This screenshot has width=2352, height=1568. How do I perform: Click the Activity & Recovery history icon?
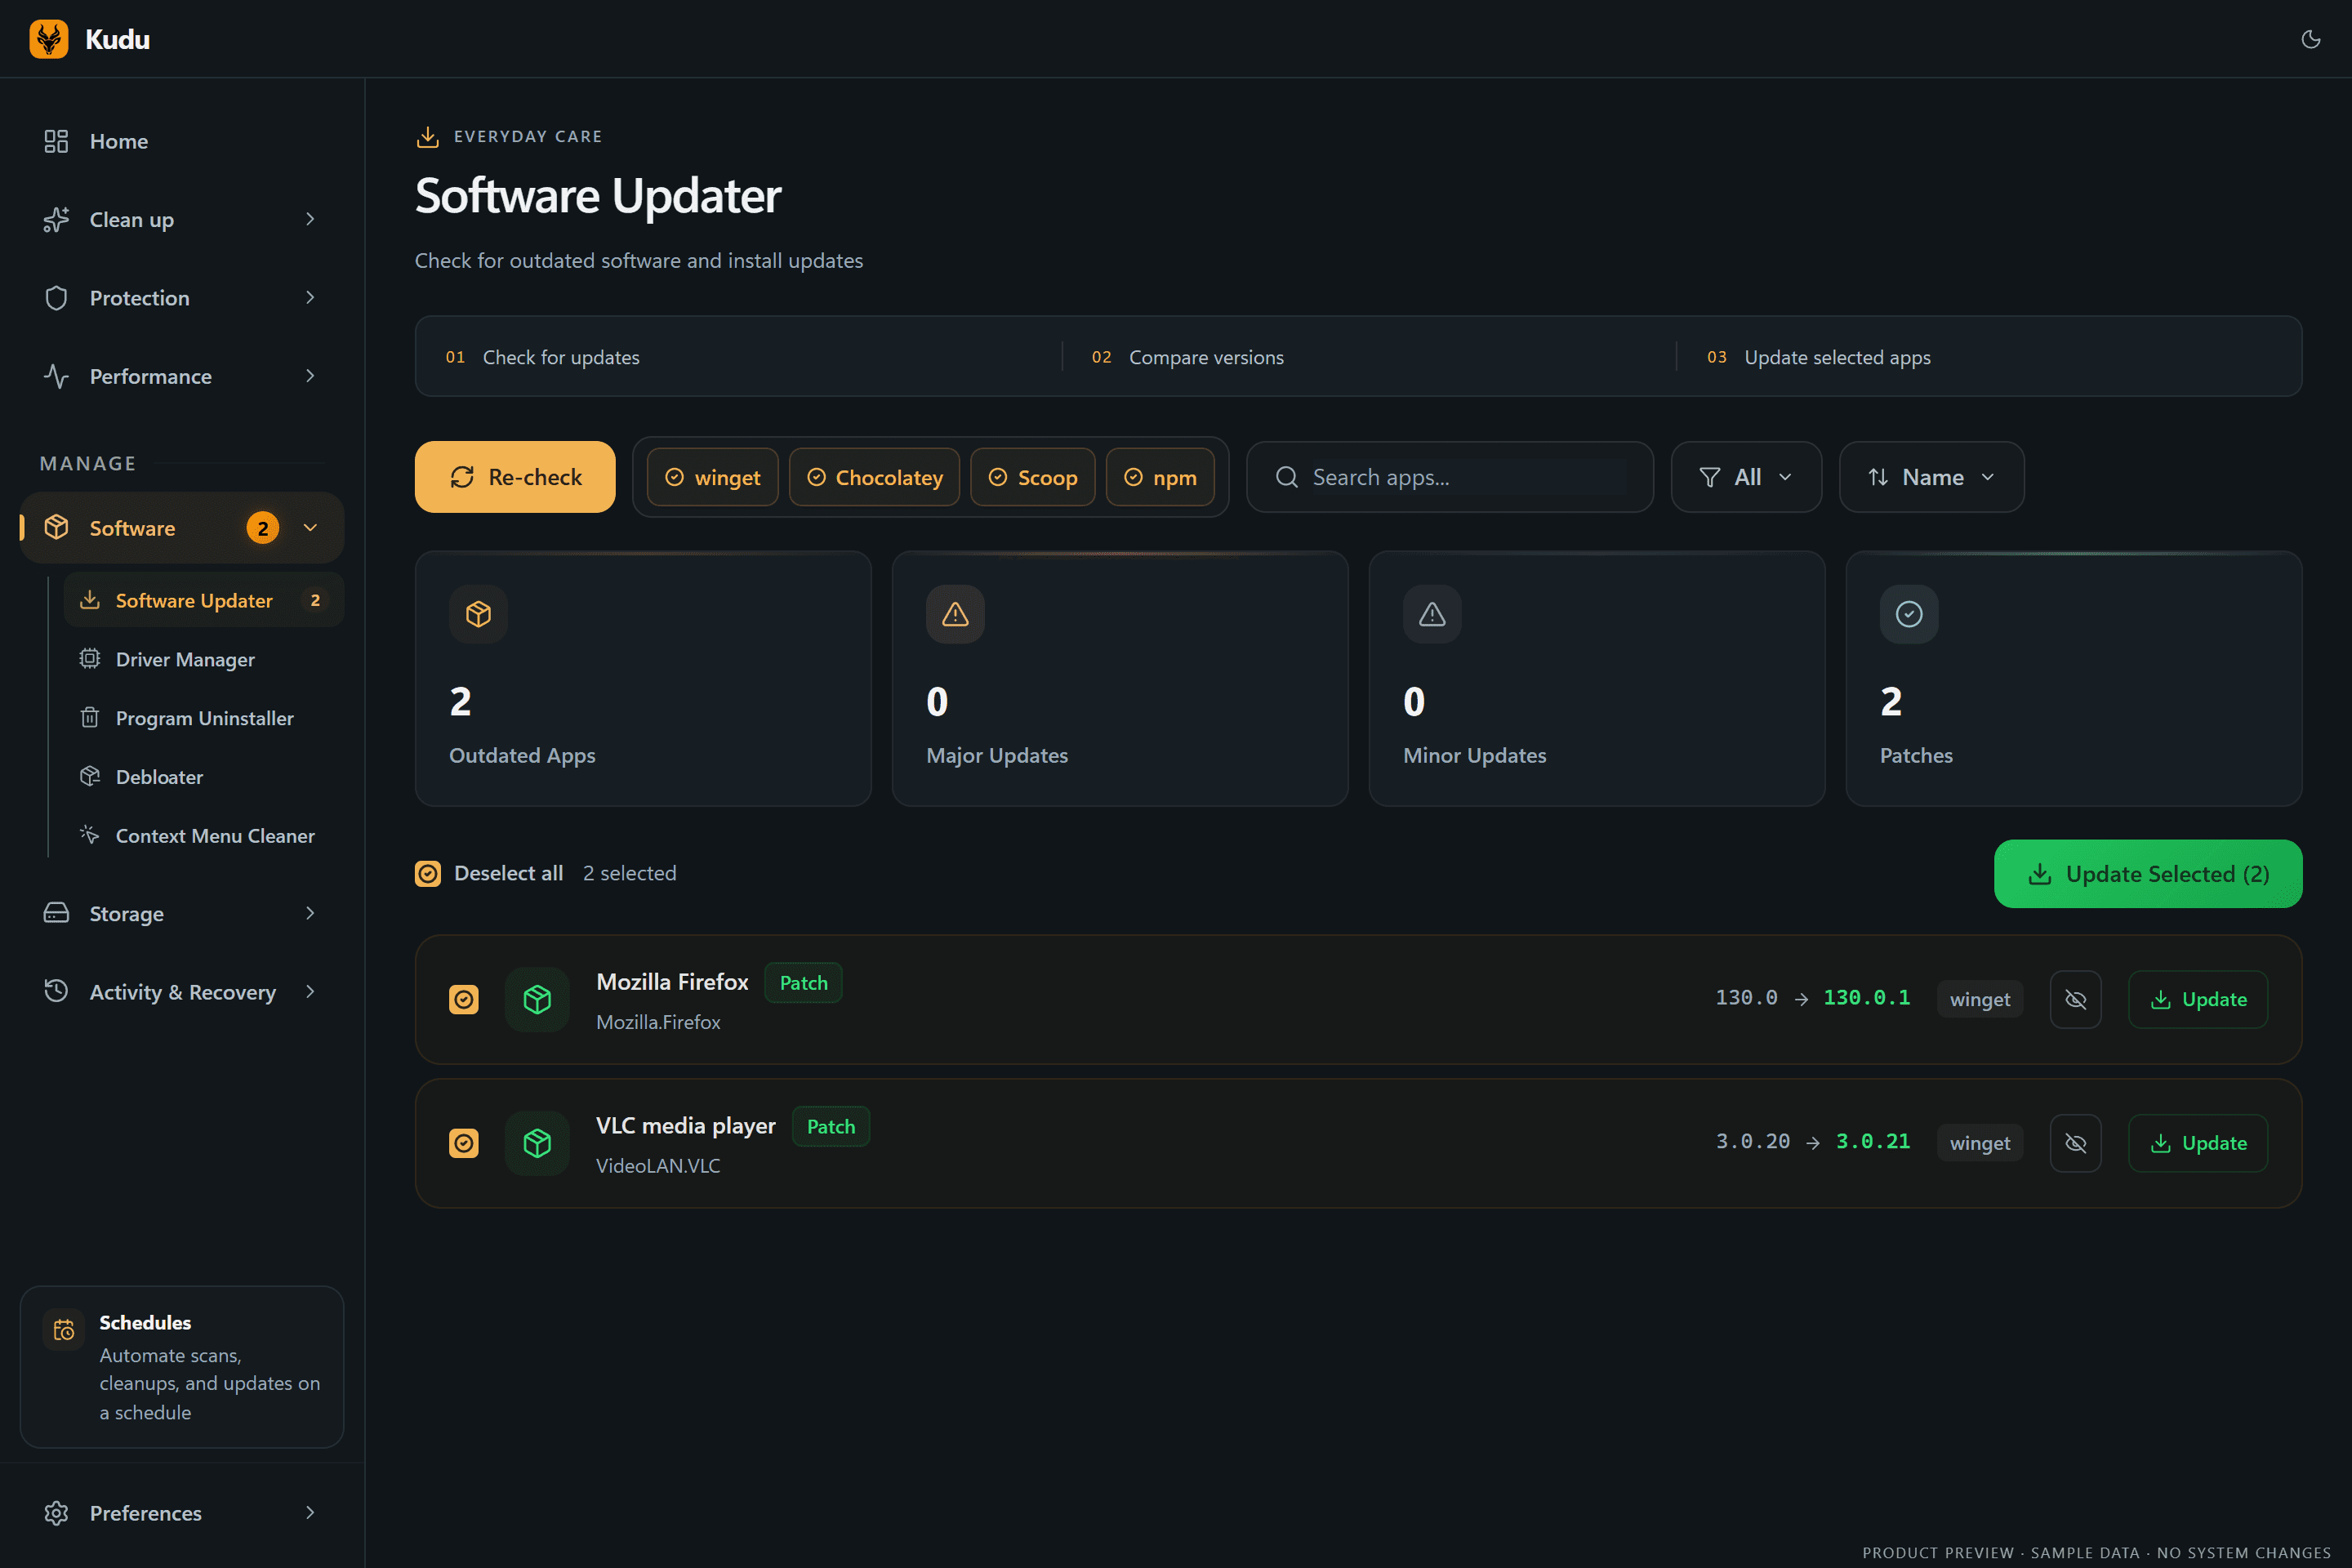coord(56,991)
